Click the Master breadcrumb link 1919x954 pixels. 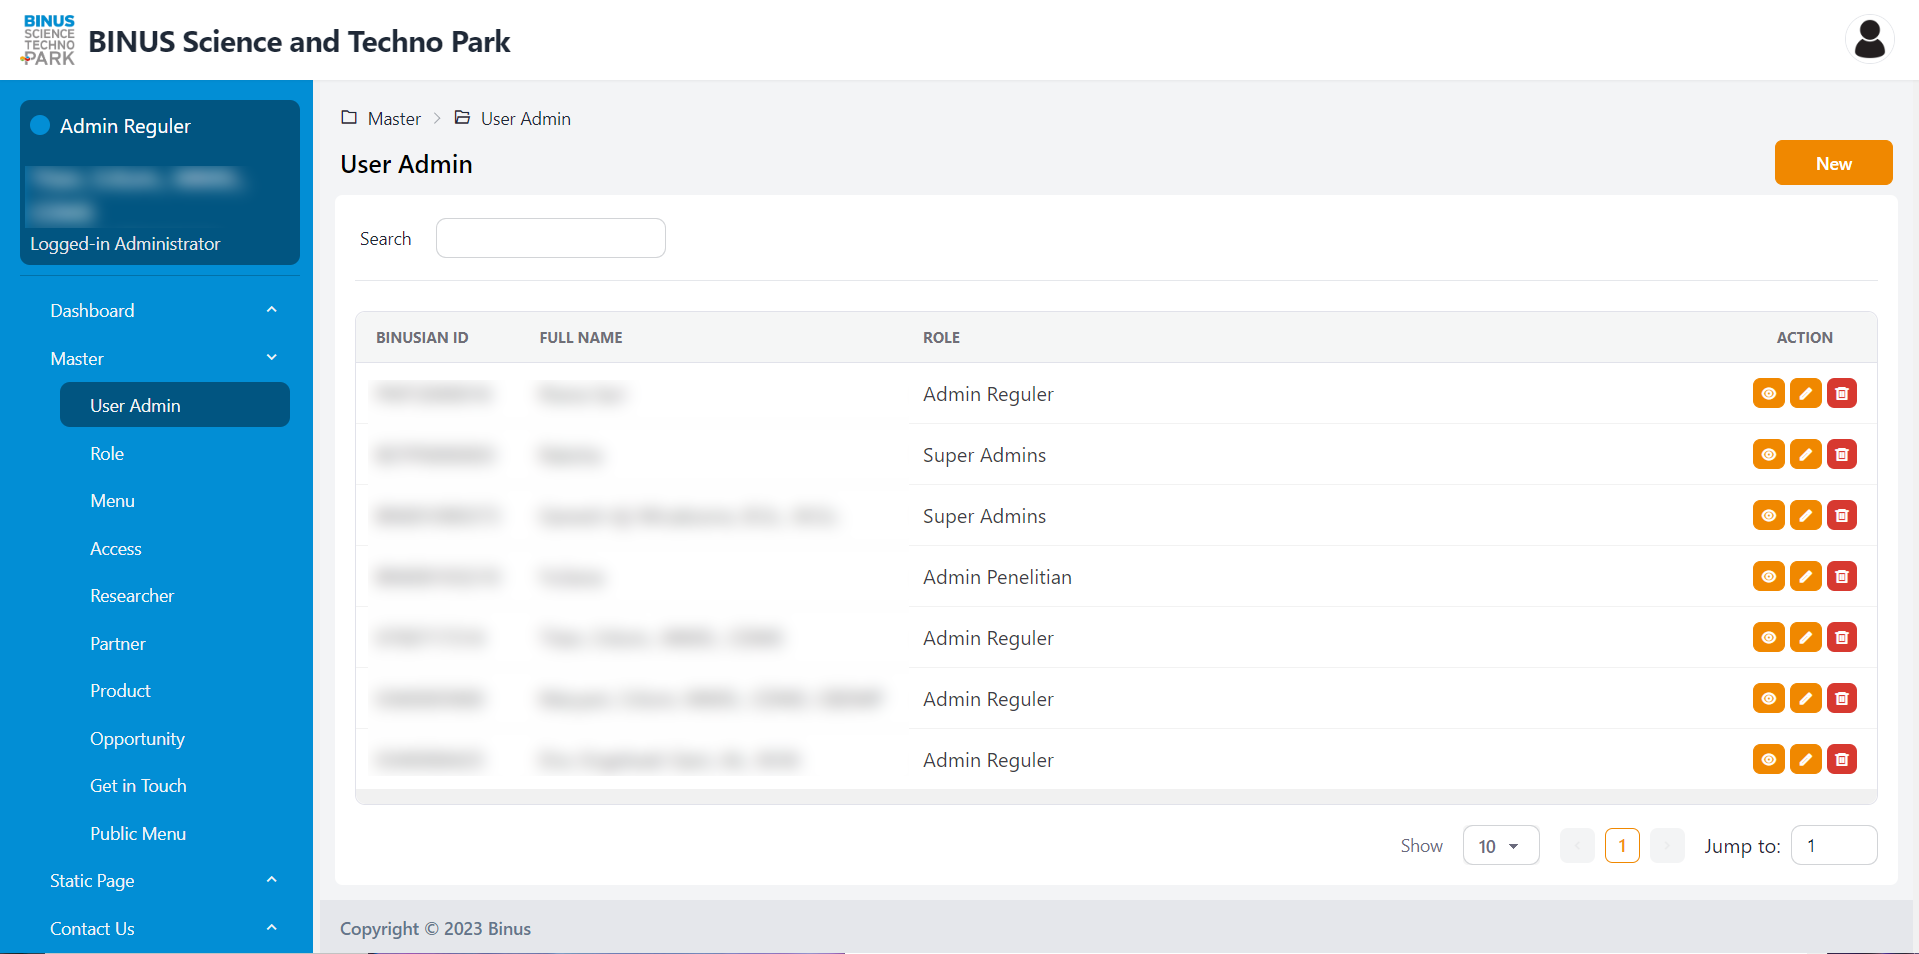tap(394, 119)
